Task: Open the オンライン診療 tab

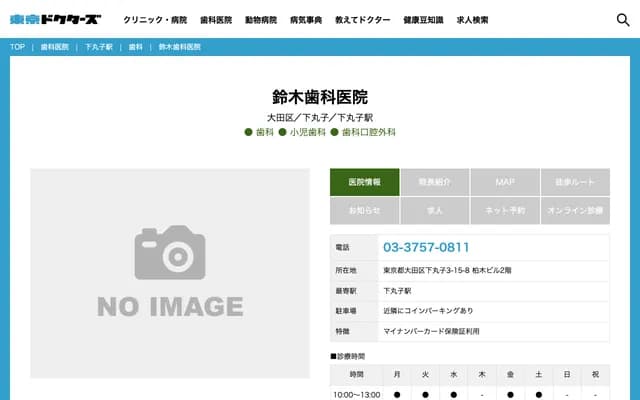Action: click(x=575, y=211)
